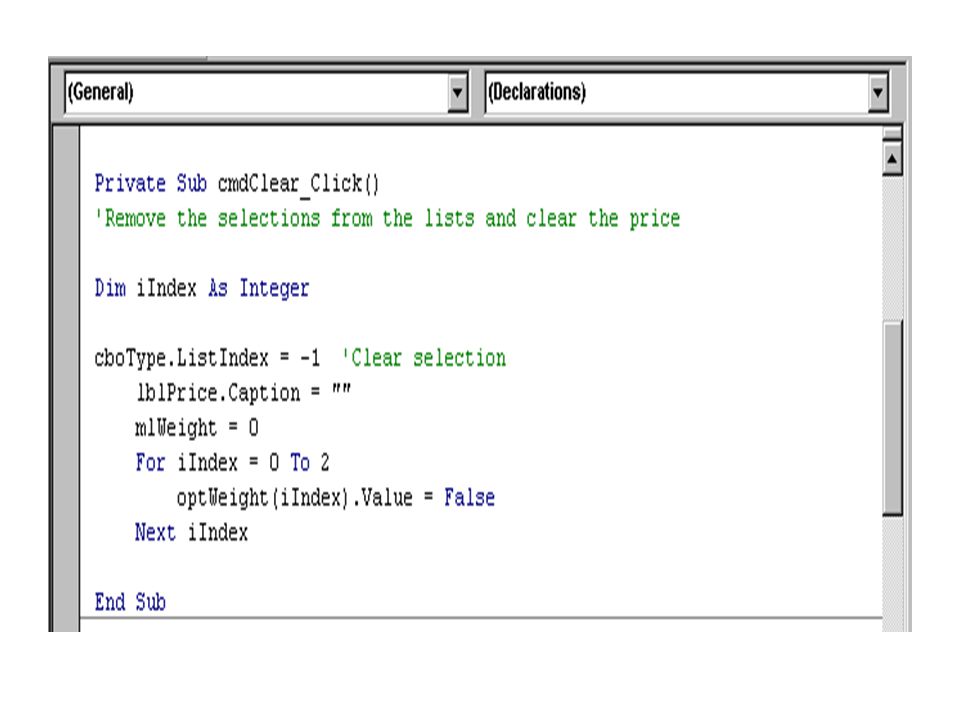Click the Dim iIndex As Integer line
960x720 pixels.
tap(202, 288)
